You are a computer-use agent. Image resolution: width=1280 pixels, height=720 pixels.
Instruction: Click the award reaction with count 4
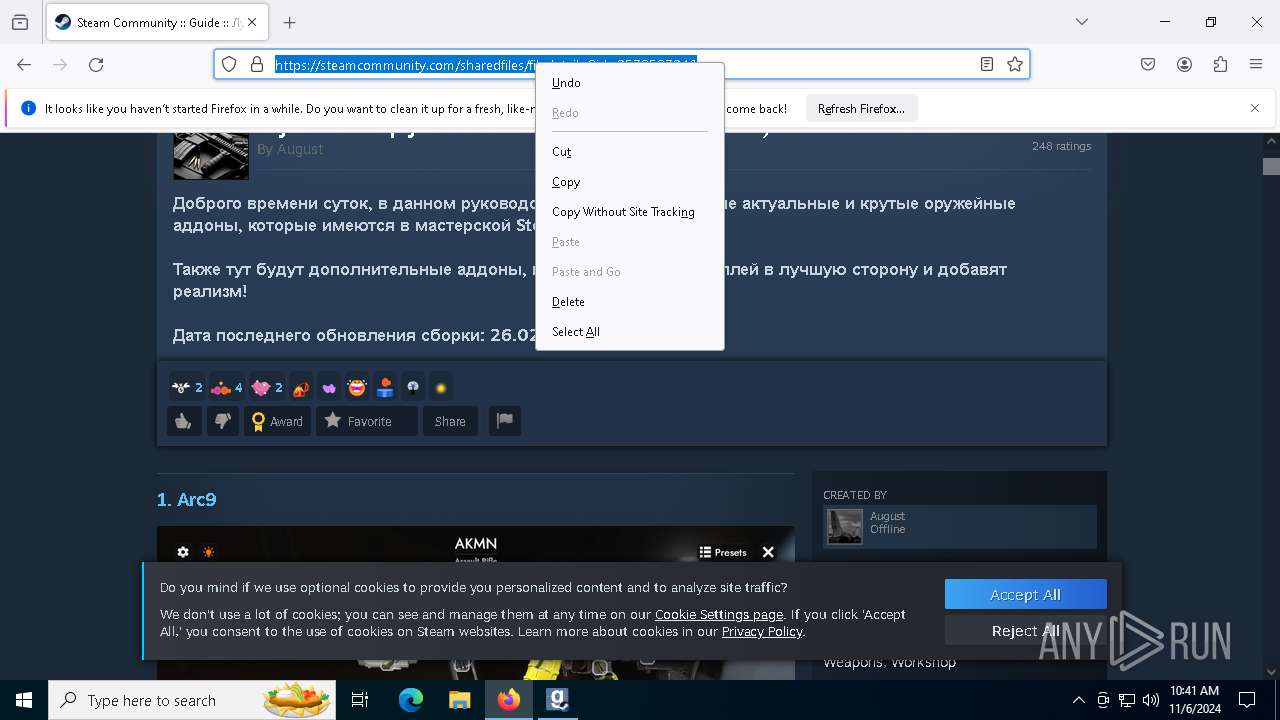pyautogui.click(x=227, y=387)
